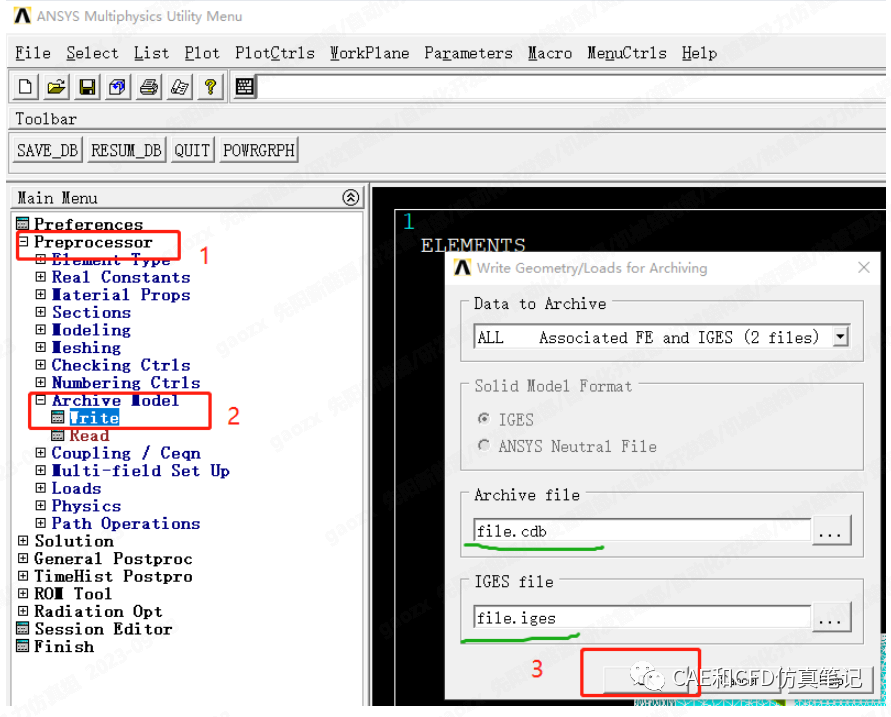Click the Raise Hidden keyboard icon

click(244, 87)
